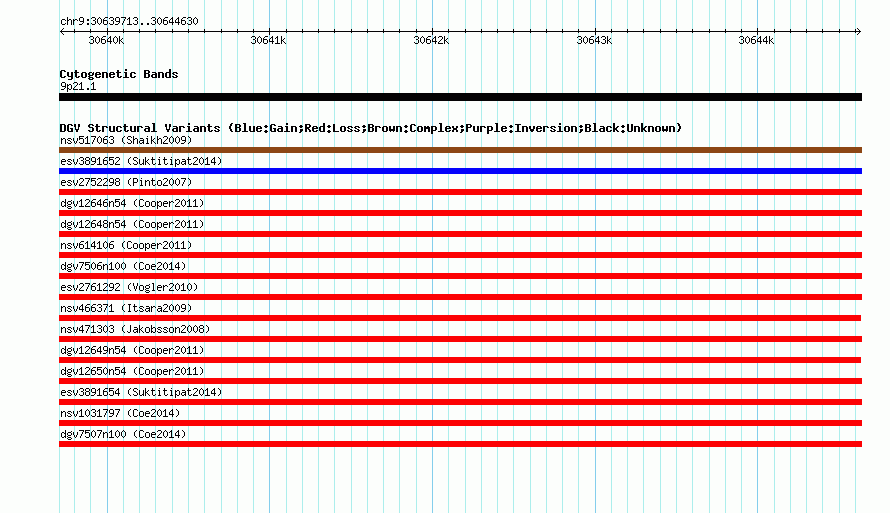Click the red dgv7506n100 loss bar
This screenshot has height=513, width=890.
pyautogui.click(x=460, y=276)
